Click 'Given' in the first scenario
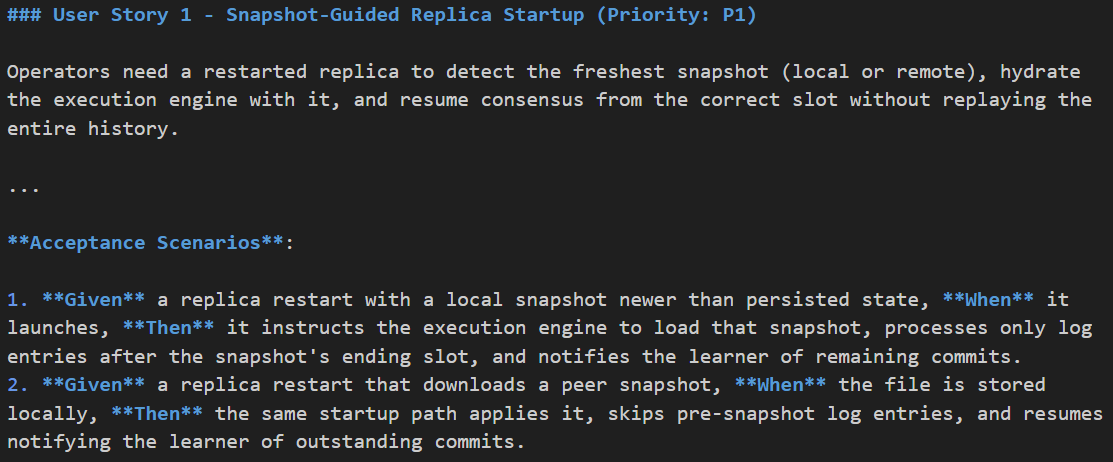The width and height of the screenshot is (1113, 462). (91, 300)
